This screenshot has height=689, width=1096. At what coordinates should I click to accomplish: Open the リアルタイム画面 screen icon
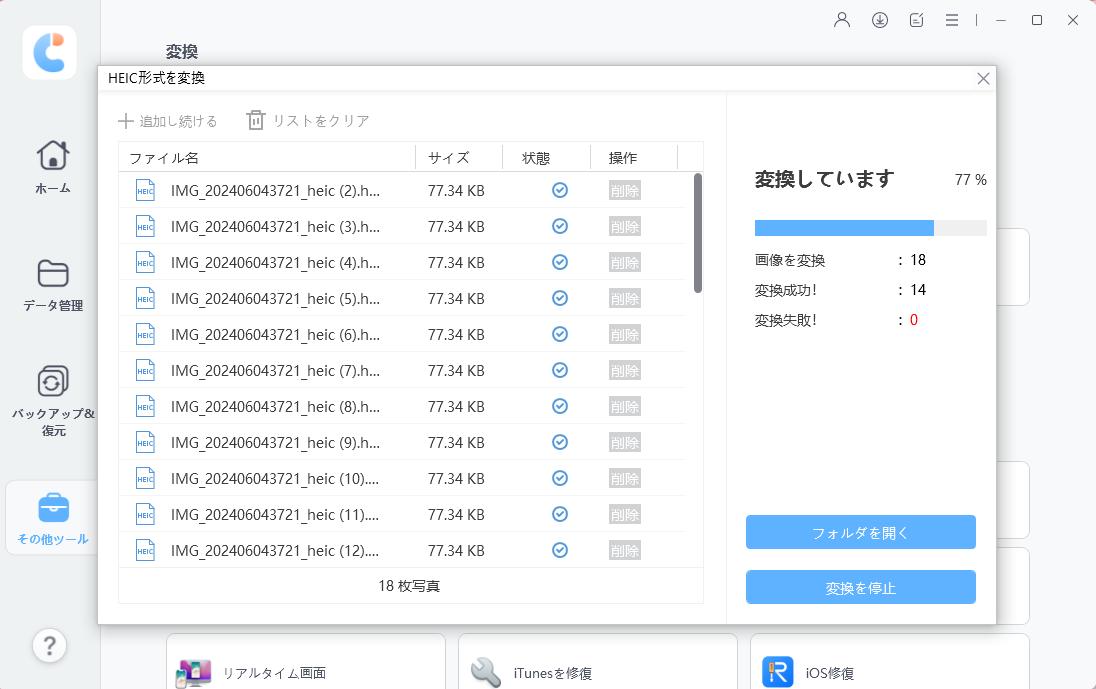tap(196, 671)
